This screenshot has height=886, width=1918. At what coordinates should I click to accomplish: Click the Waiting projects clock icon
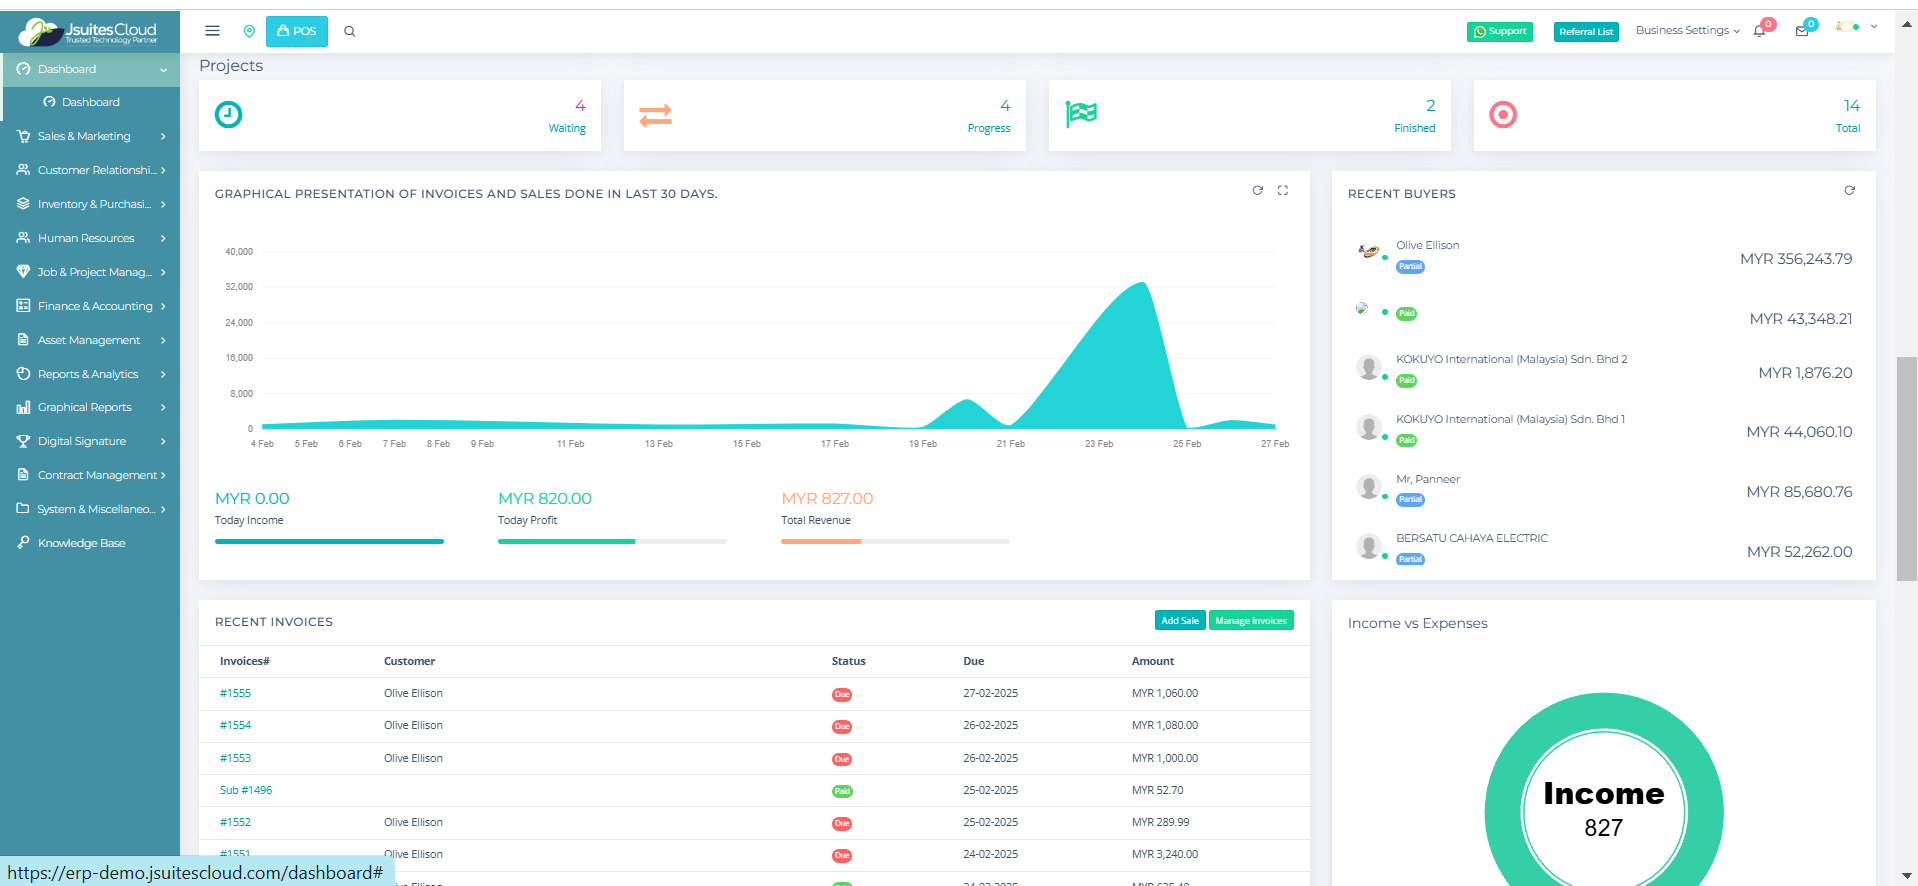coord(229,115)
